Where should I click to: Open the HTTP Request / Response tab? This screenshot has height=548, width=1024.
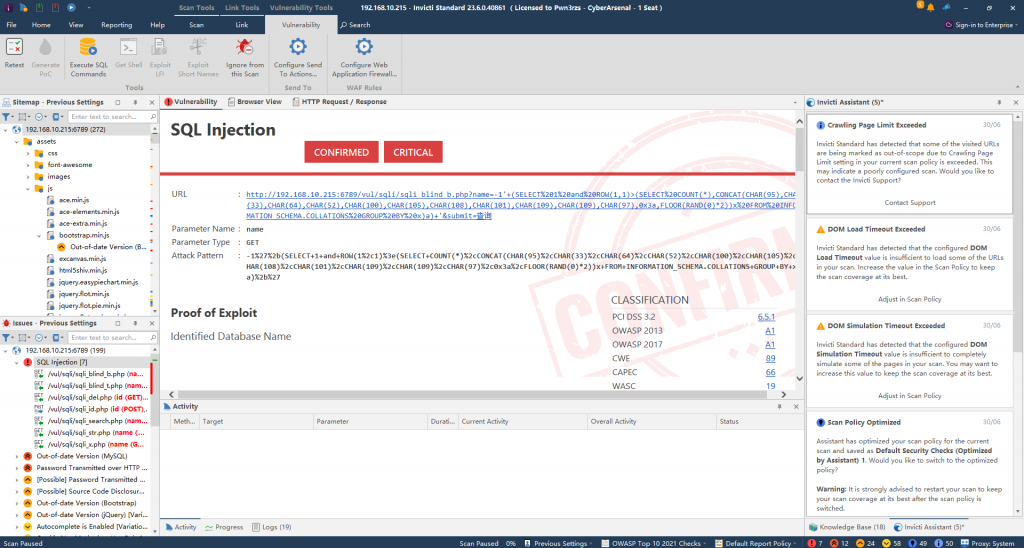click(x=340, y=102)
